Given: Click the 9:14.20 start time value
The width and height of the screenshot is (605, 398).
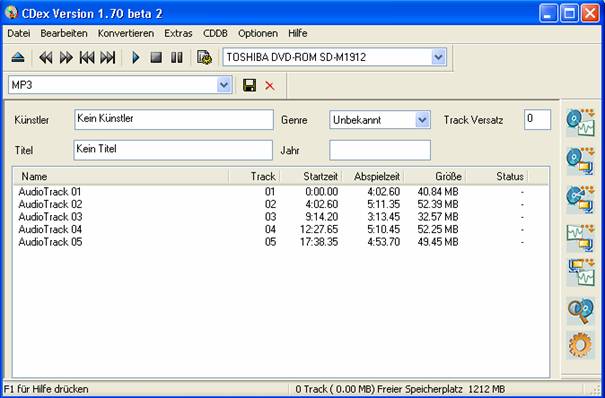Looking at the screenshot, I should 321,217.
